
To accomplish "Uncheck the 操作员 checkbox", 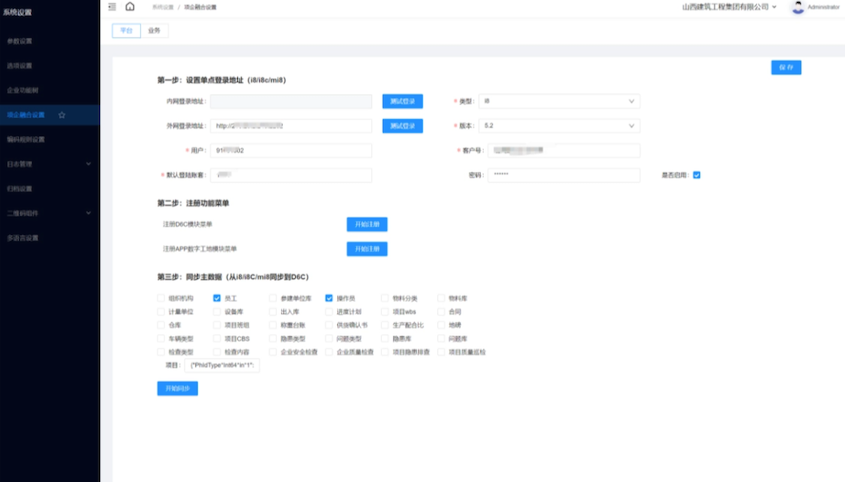I will click(x=329, y=298).
